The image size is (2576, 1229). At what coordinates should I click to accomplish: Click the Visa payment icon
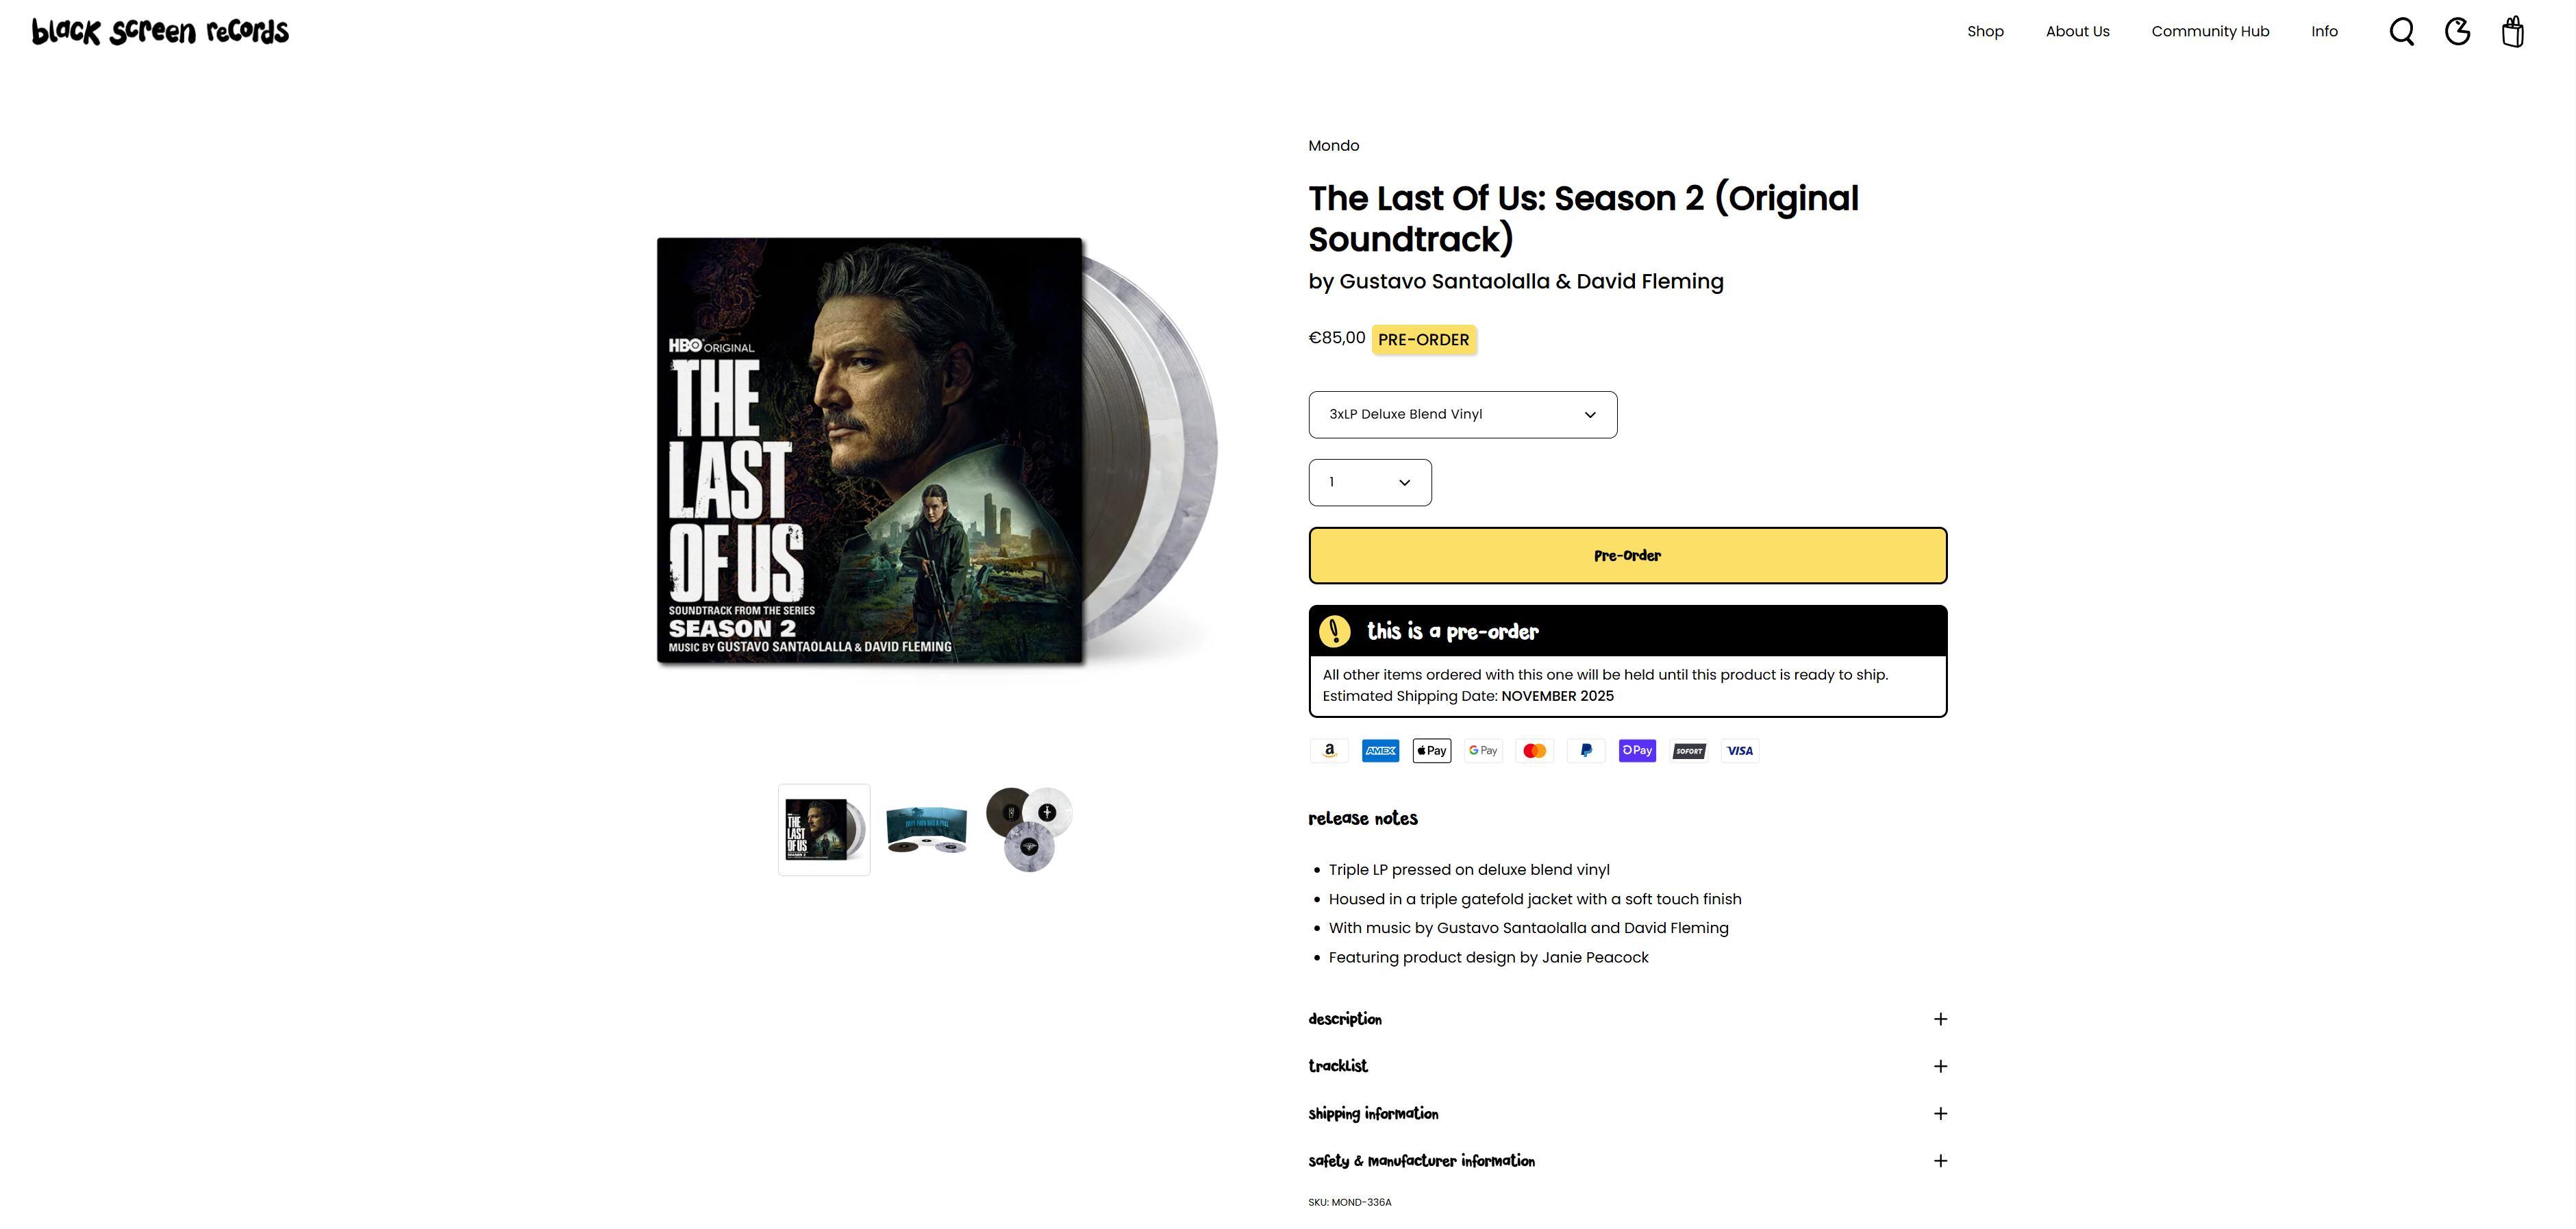click(x=1740, y=751)
